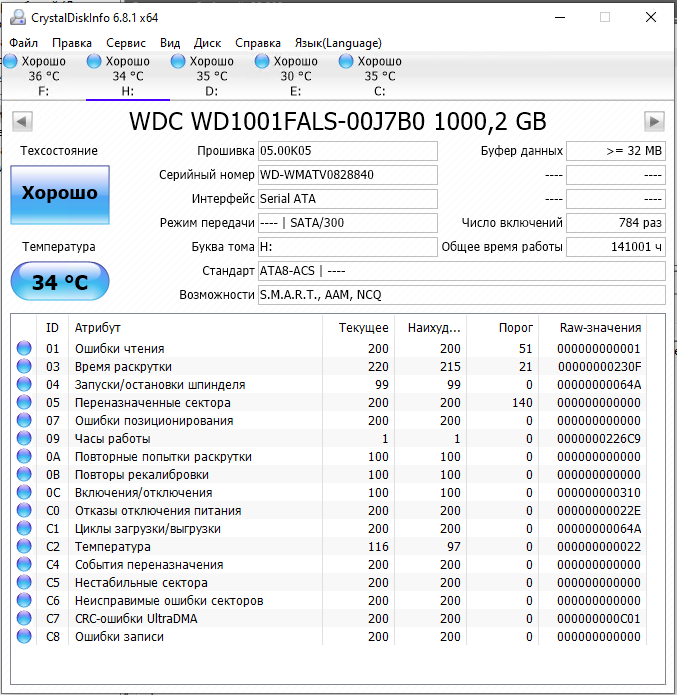The width and height of the screenshot is (677, 695).
Task: Click the Интерфейс field Serial ATA
Action: [x=348, y=199]
